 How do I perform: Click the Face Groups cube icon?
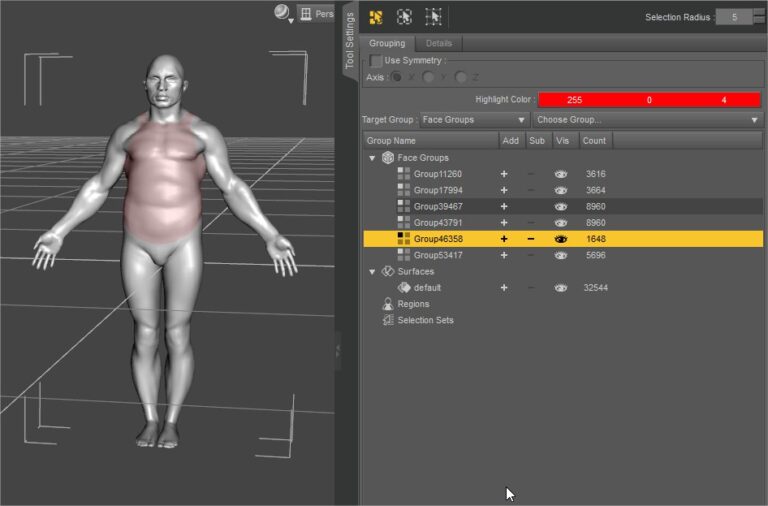tap(388, 158)
